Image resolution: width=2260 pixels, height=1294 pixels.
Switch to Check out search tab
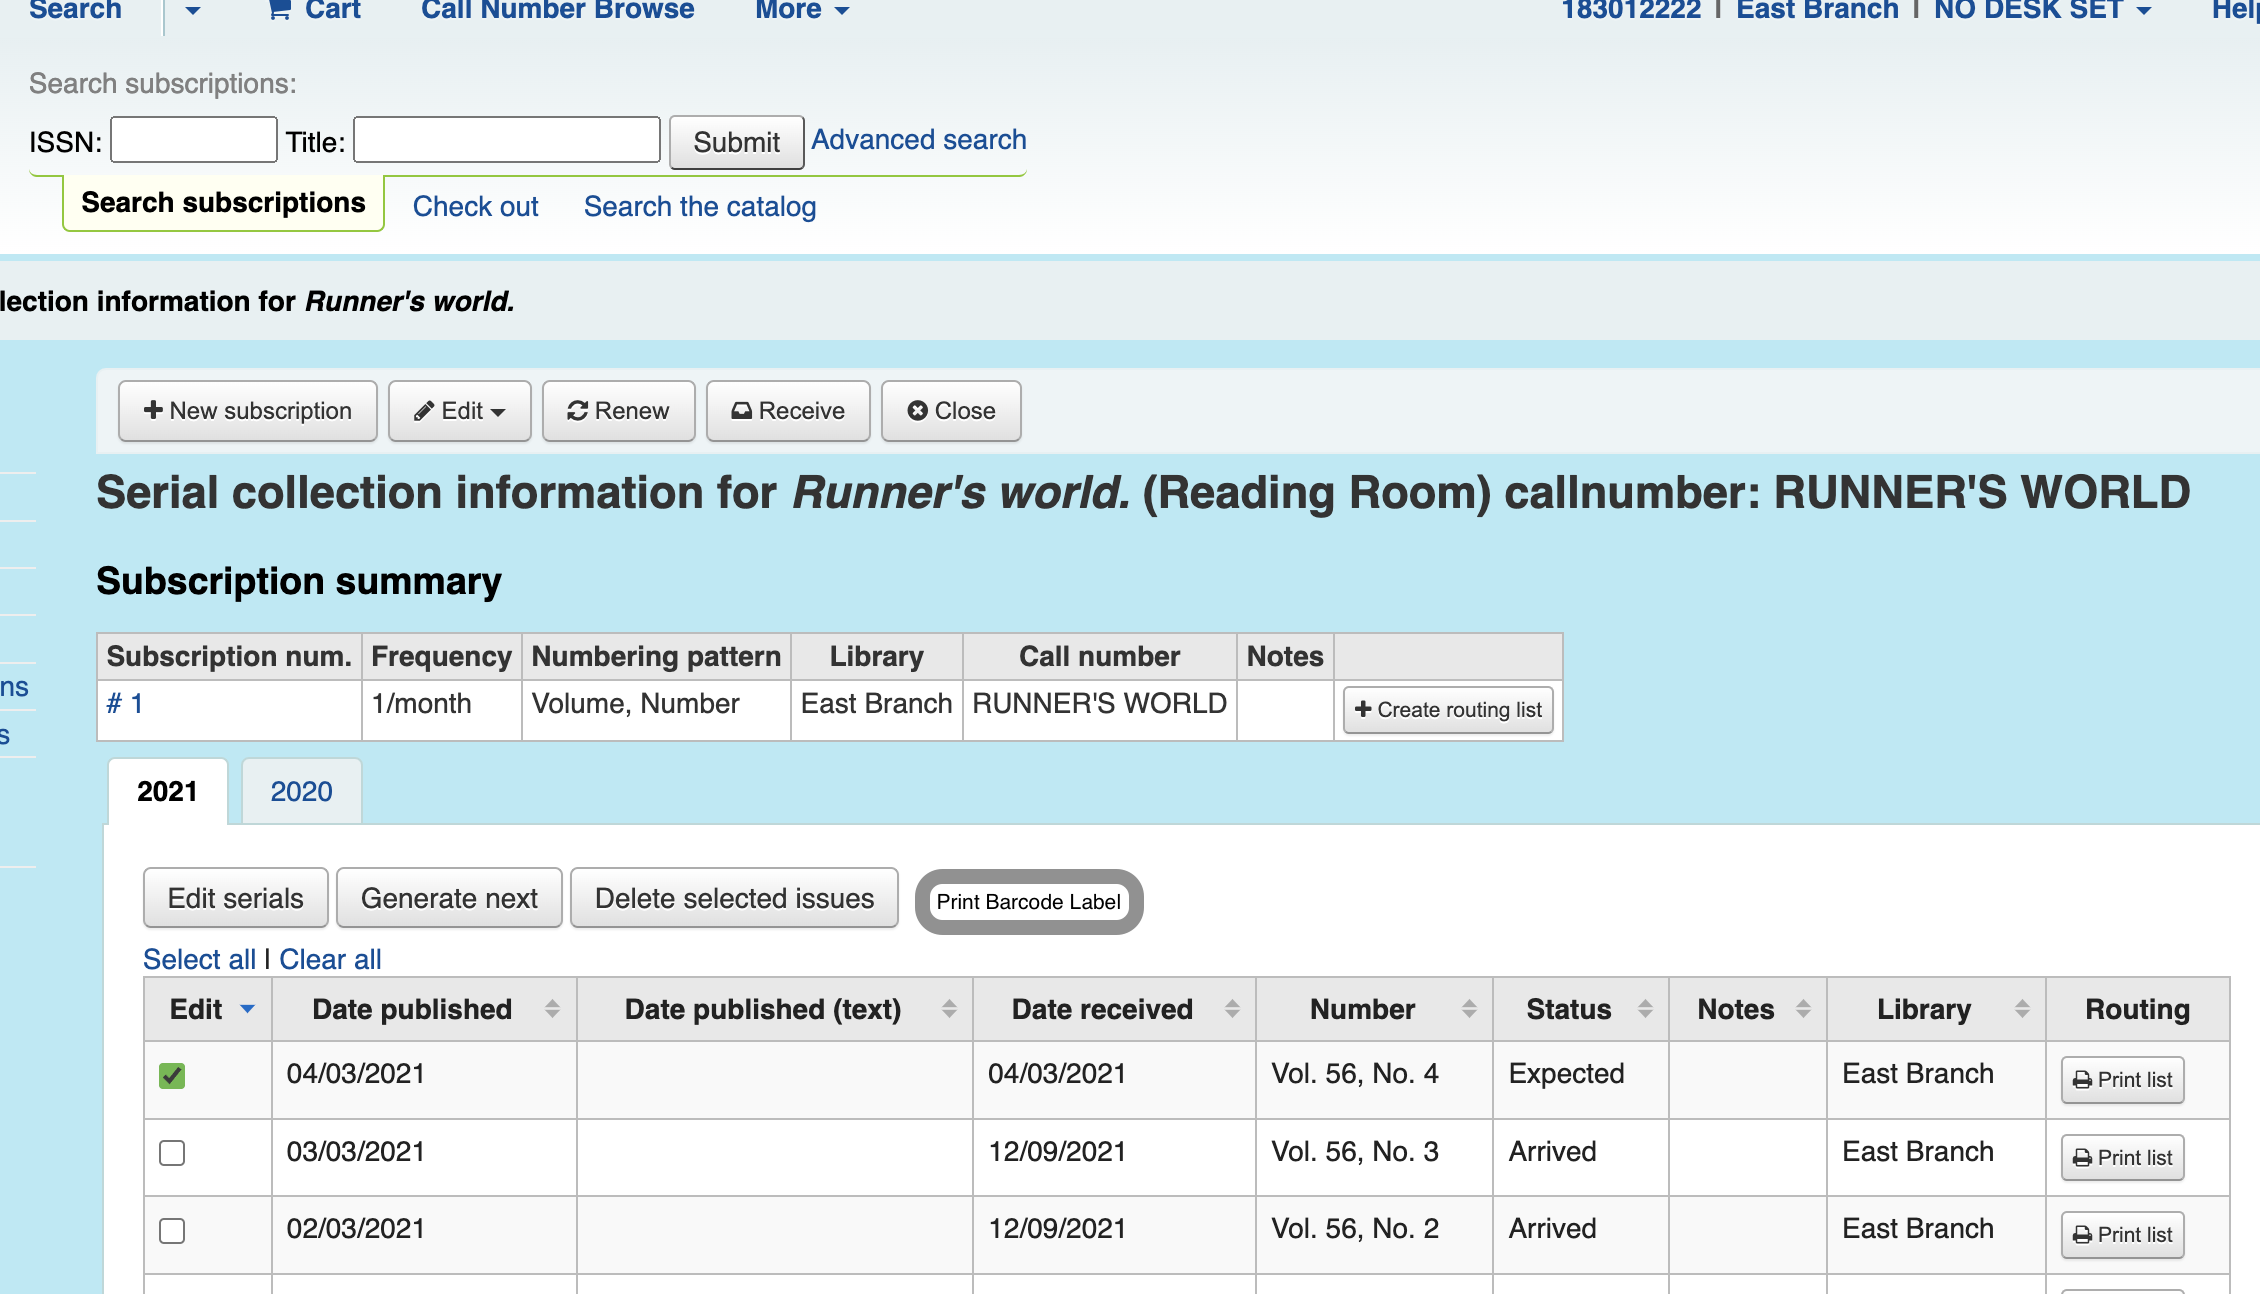click(475, 207)
